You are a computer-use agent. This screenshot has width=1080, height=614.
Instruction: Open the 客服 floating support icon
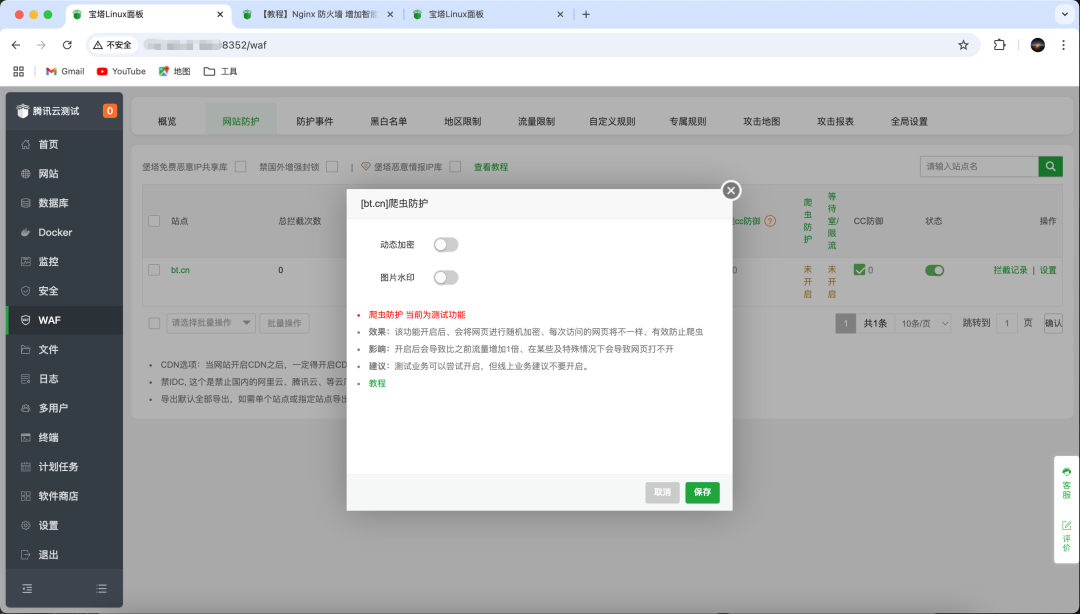coord(1066,479)
